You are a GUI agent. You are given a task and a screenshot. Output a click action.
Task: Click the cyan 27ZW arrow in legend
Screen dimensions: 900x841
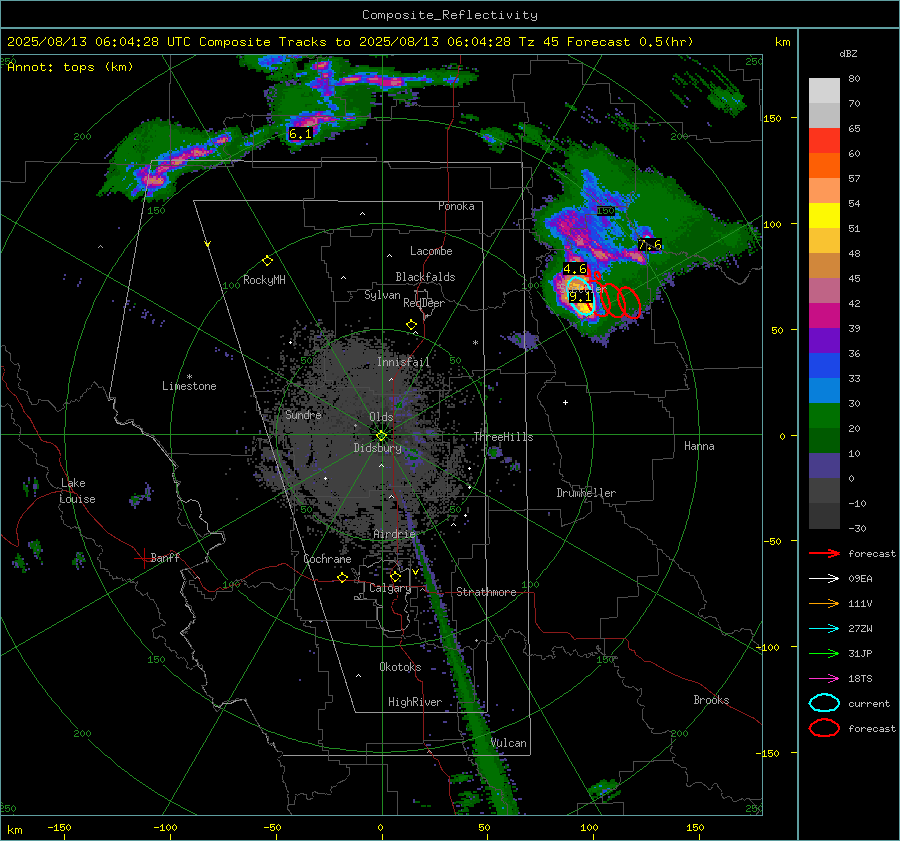click(x=824, y=629)
